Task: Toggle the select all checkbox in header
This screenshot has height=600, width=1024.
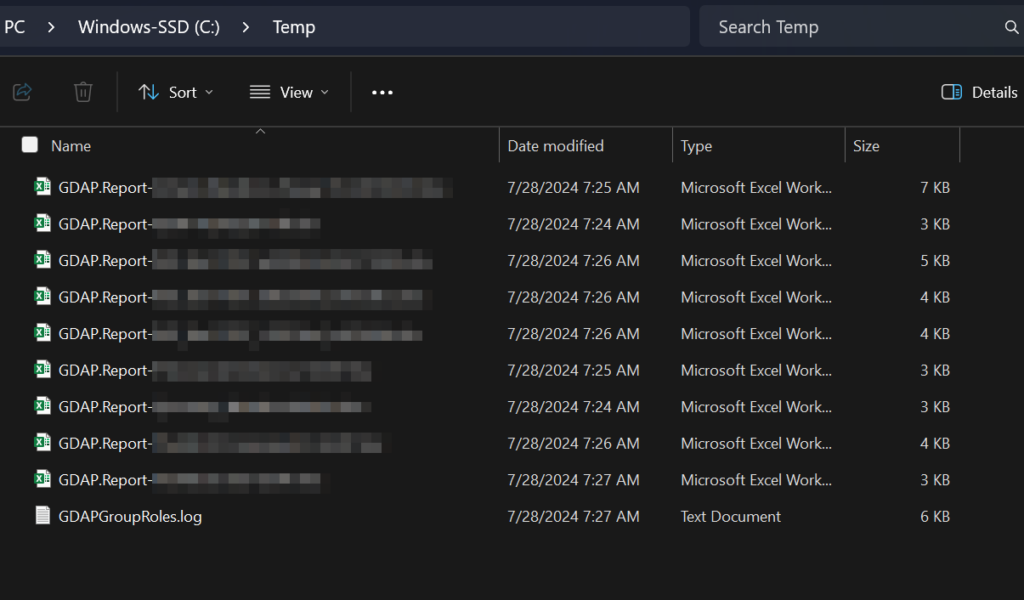Action: (30, 145)
